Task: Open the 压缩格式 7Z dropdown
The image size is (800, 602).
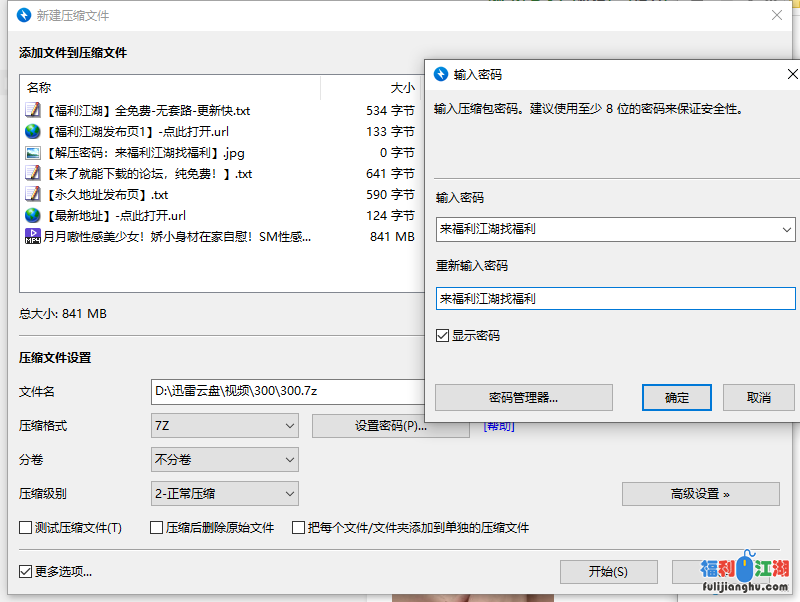Action: 224,426
